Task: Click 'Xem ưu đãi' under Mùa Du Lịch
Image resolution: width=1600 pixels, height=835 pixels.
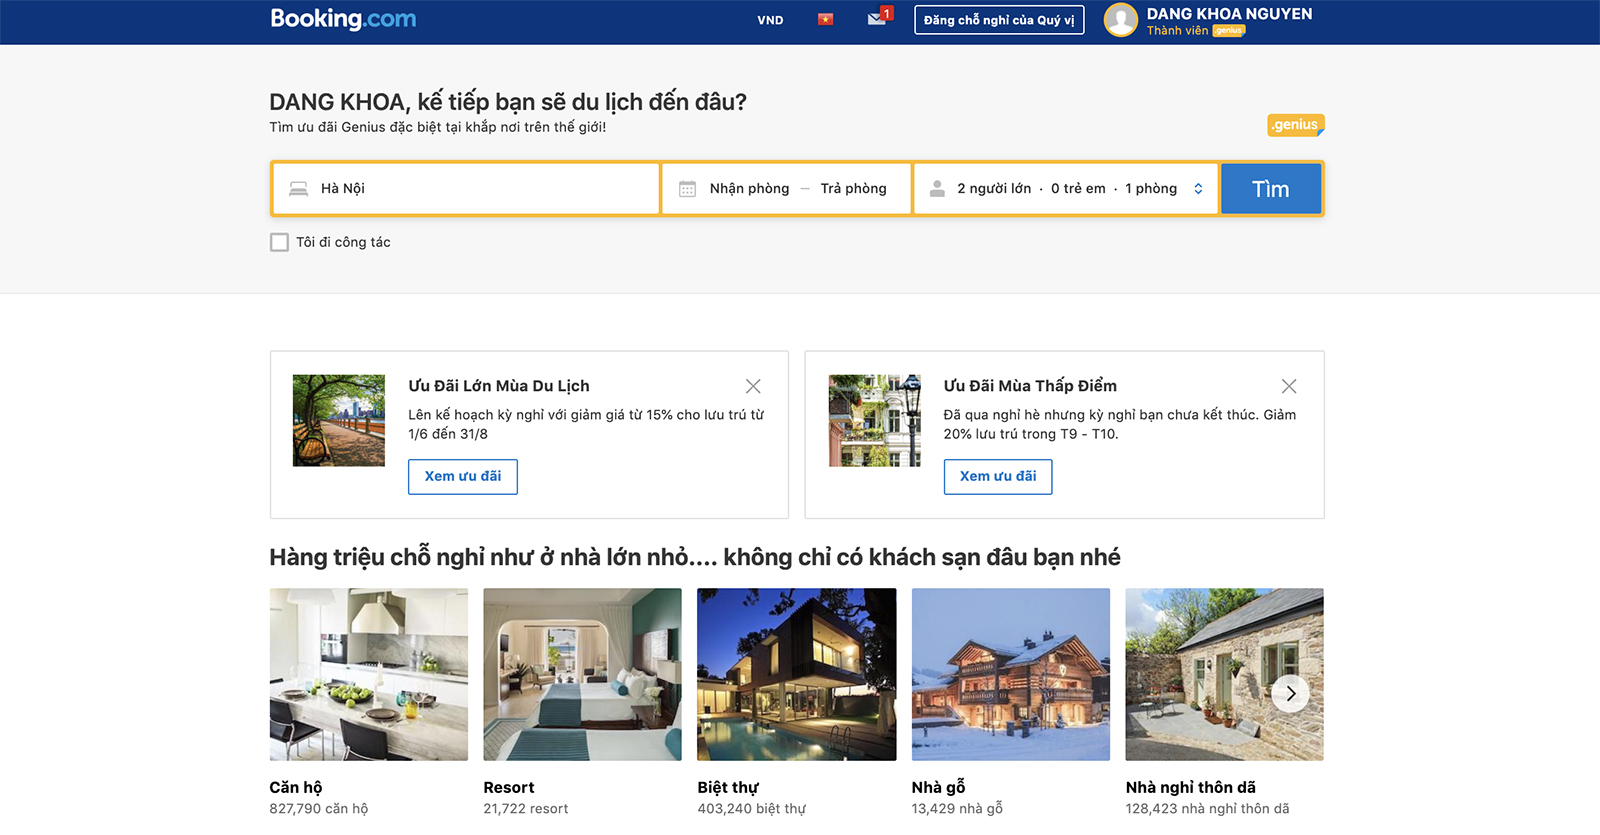Action: click(x=463, y=477)
